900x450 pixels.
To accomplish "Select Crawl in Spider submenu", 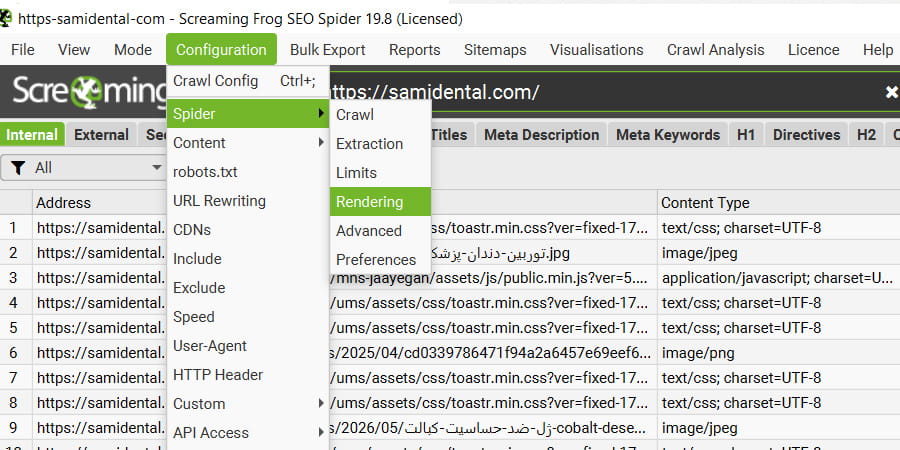I will 380,115.
